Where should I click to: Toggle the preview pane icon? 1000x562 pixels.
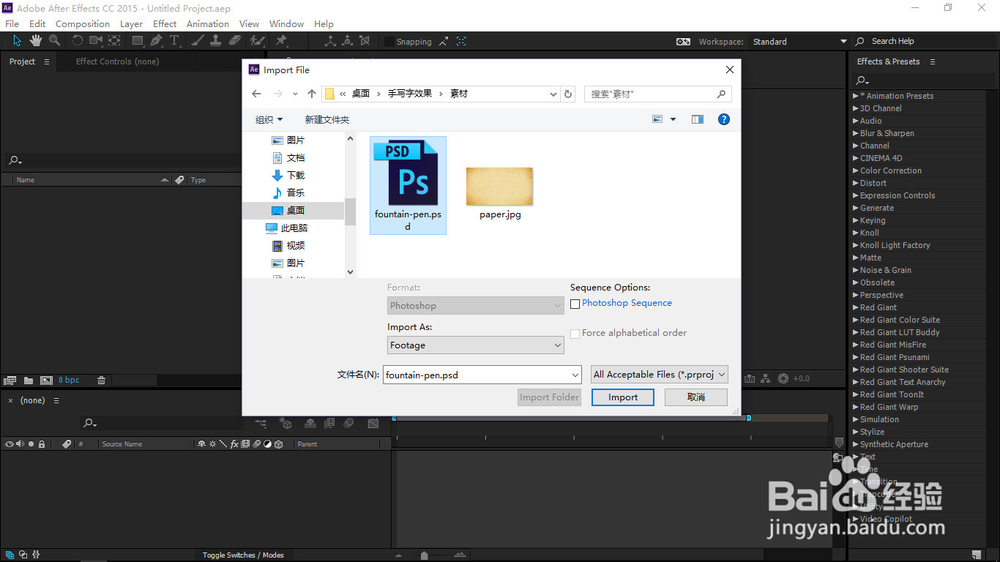pyautogui.click(x=697, y=119)
